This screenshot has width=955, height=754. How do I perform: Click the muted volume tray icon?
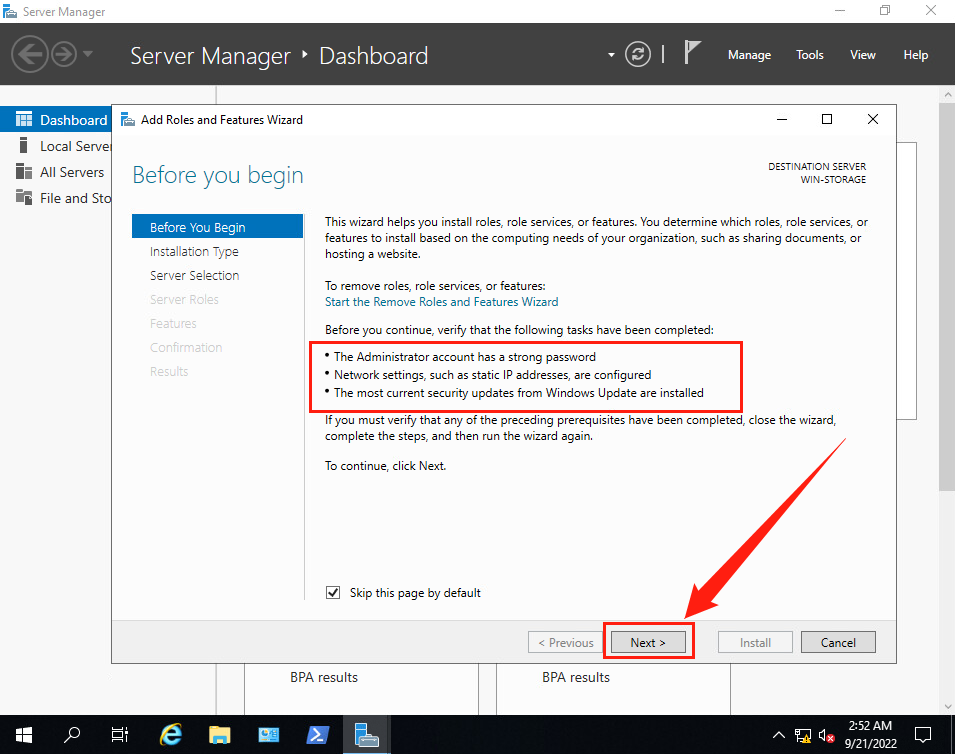(x=826, y=736)
